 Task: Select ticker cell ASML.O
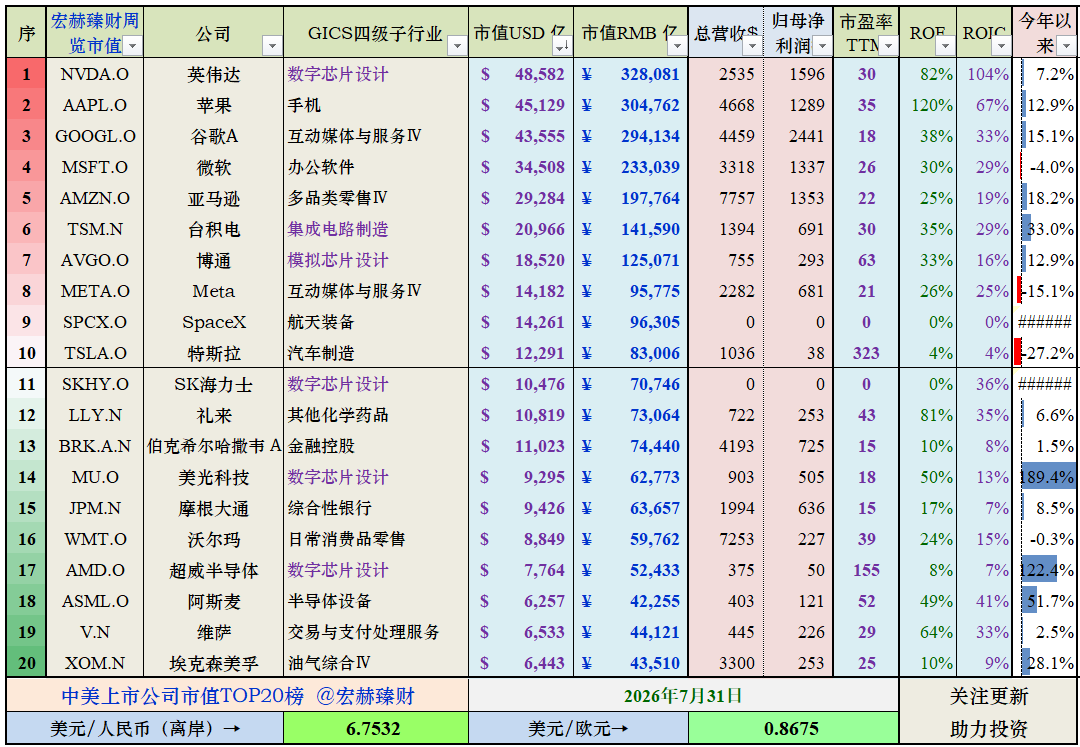coord(95,601)
